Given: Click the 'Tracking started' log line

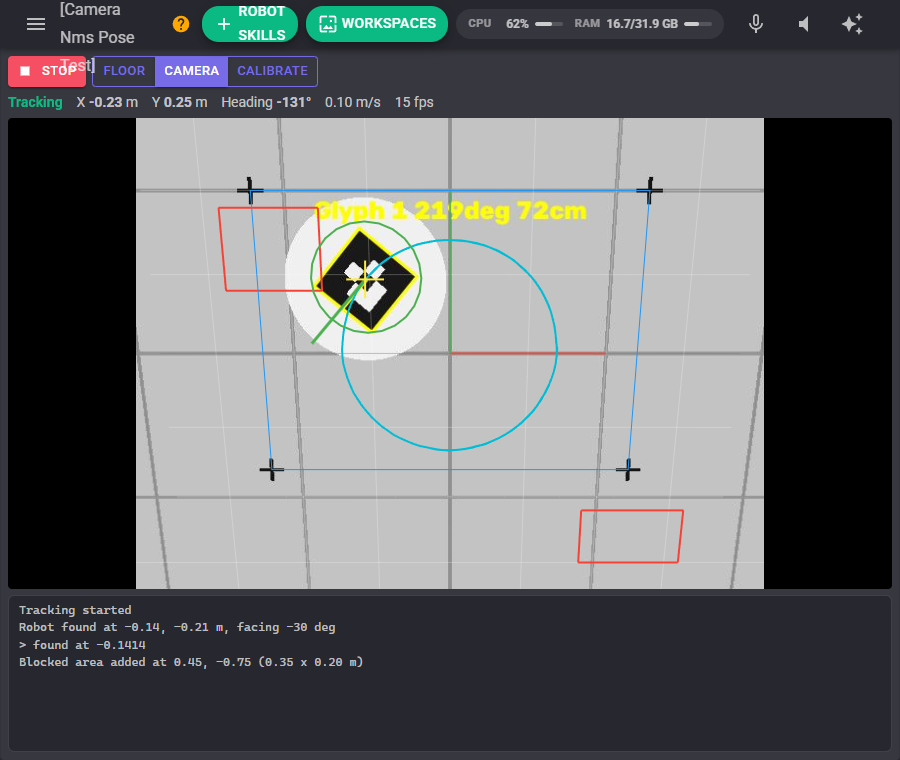Looking at the screenshot, I should (x=75, y=610).
